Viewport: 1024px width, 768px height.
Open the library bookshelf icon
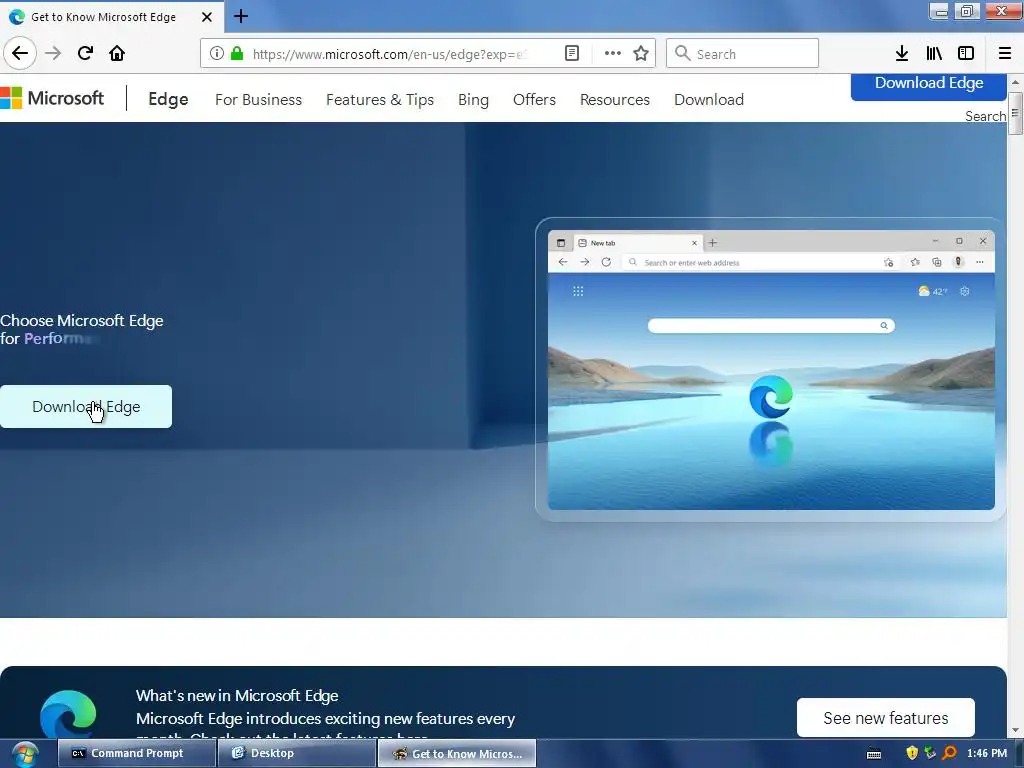tap(934, 54)
